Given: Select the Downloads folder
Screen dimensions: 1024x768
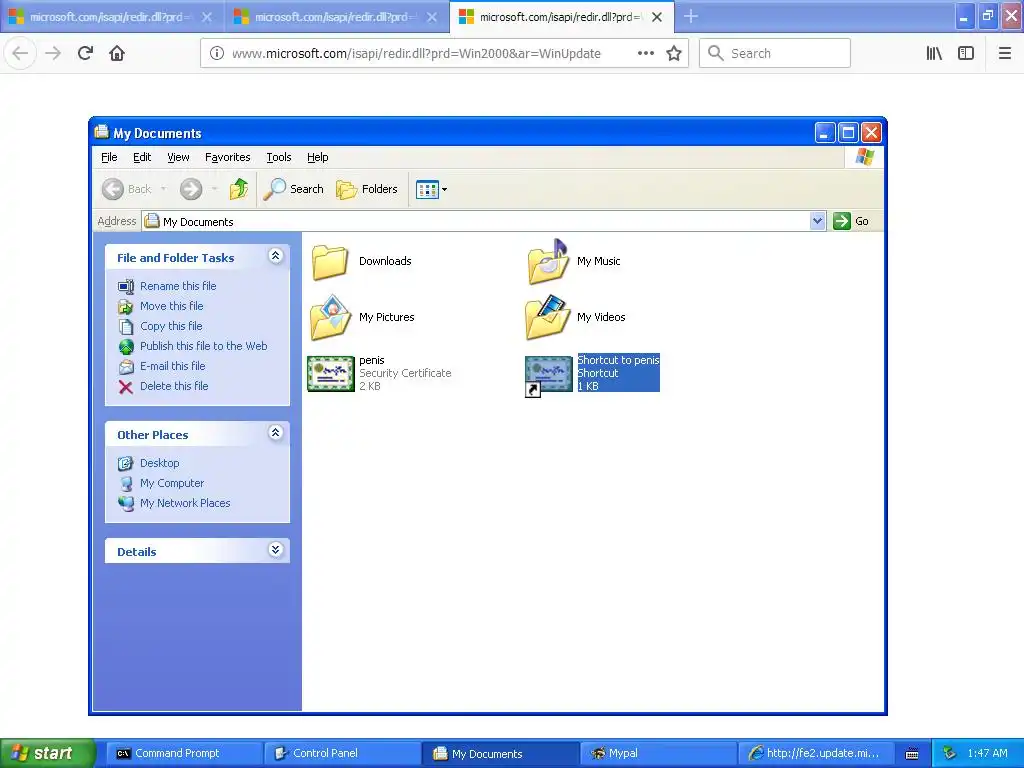Looking at the screenshot, I should (x=360, y=261).
